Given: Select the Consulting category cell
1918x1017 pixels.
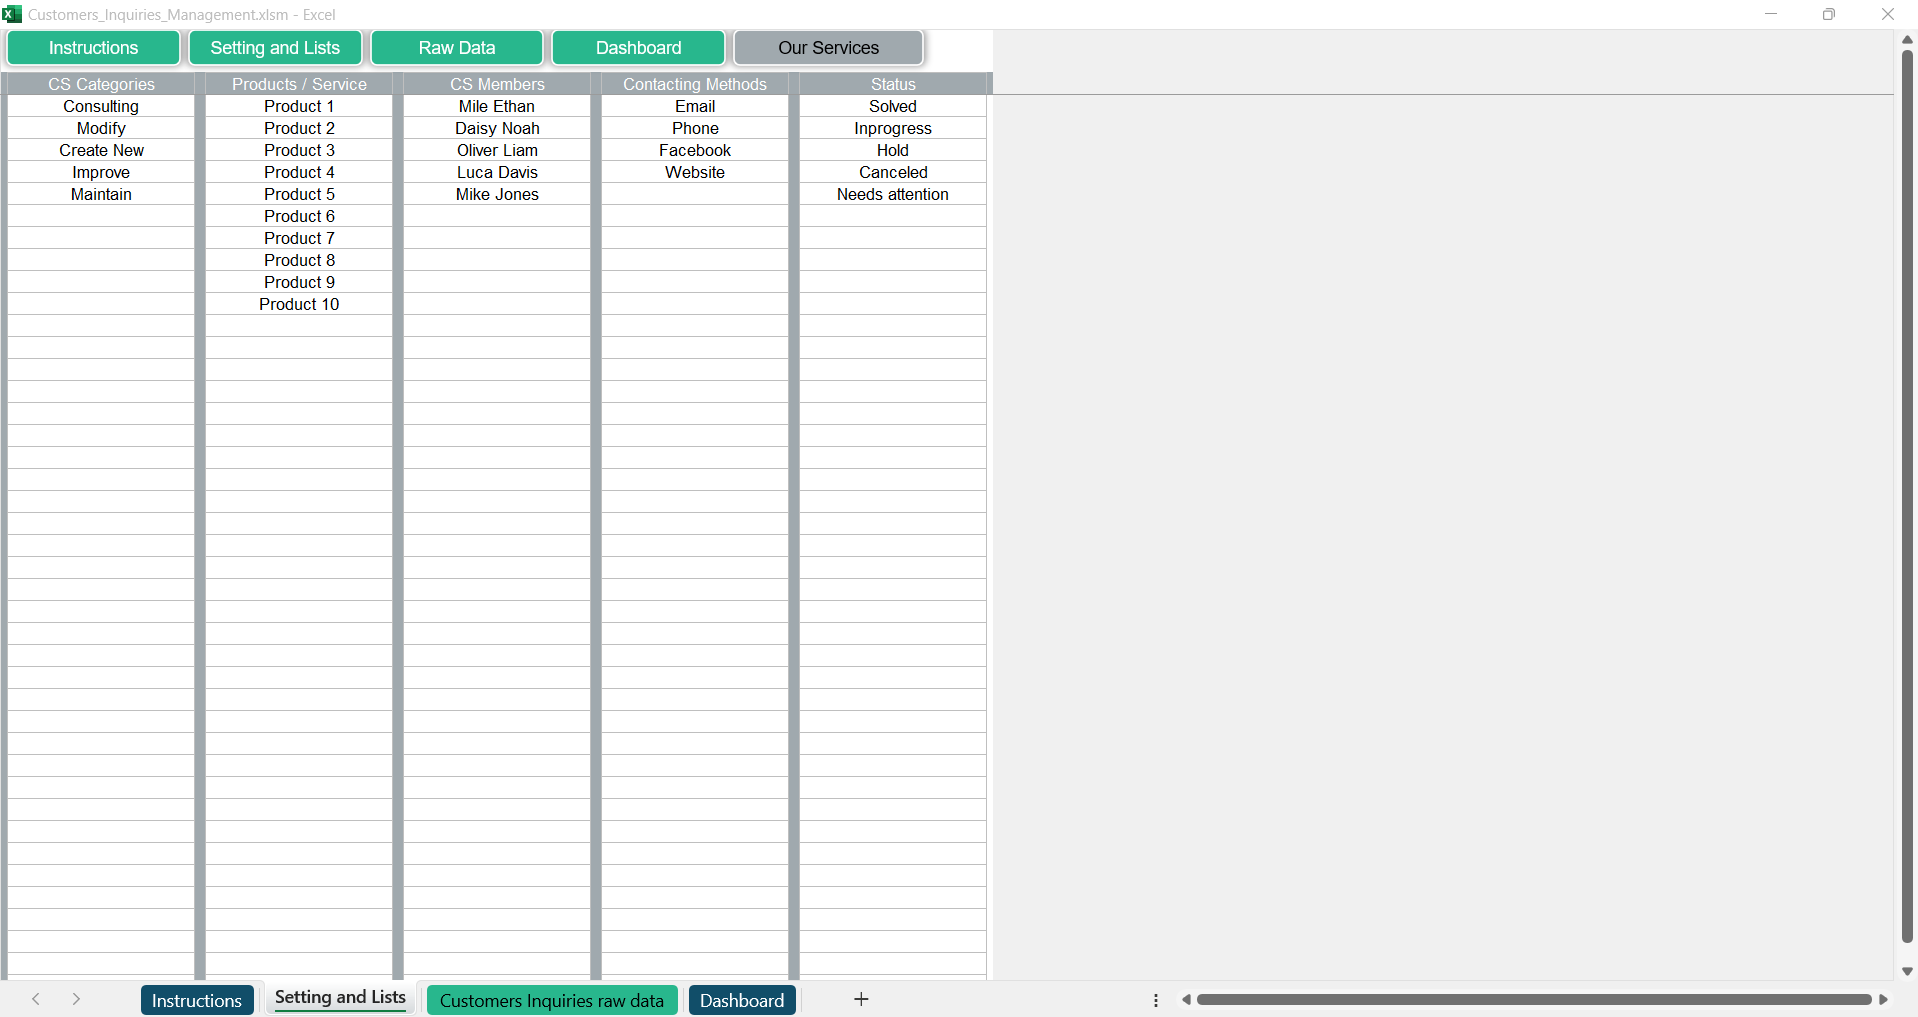Looking at the screenshot, I should coord(101,106).
